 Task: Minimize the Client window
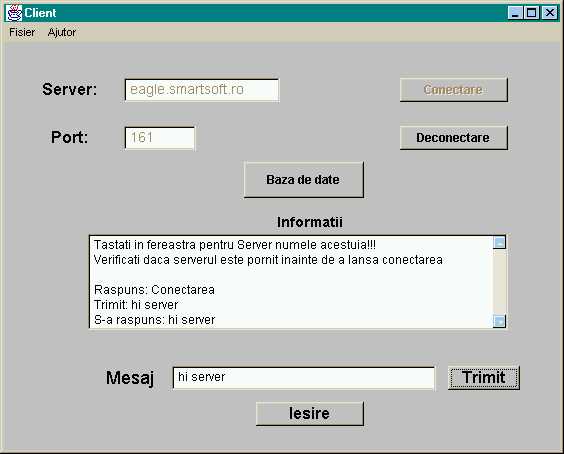[515, 13]
